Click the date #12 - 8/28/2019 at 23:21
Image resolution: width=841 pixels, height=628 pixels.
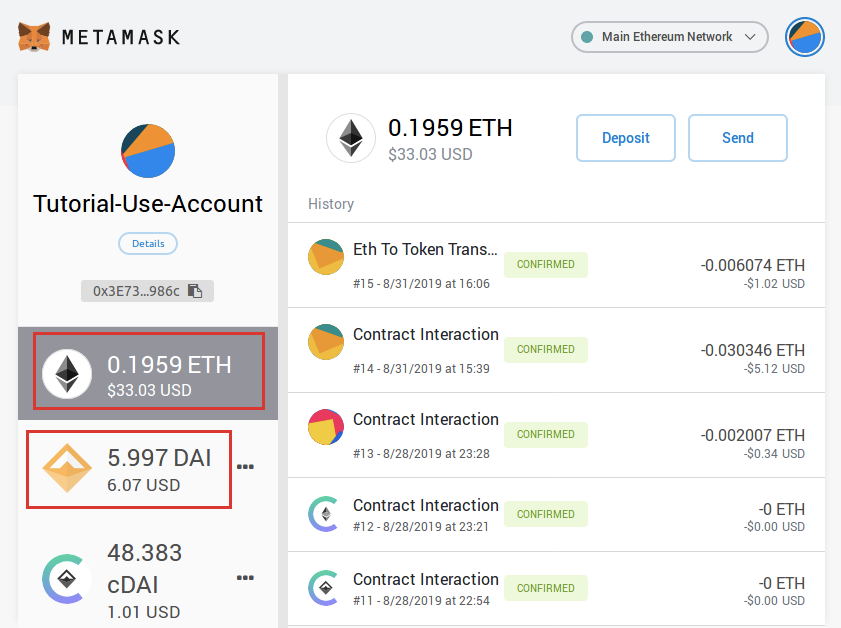[421, 527]
